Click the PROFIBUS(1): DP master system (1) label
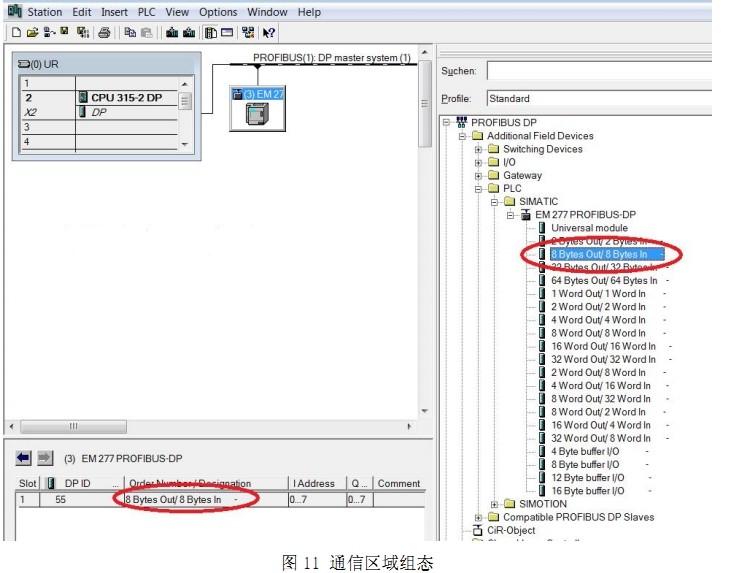This screenshot has height=573, width=731. tap(331, 57)
